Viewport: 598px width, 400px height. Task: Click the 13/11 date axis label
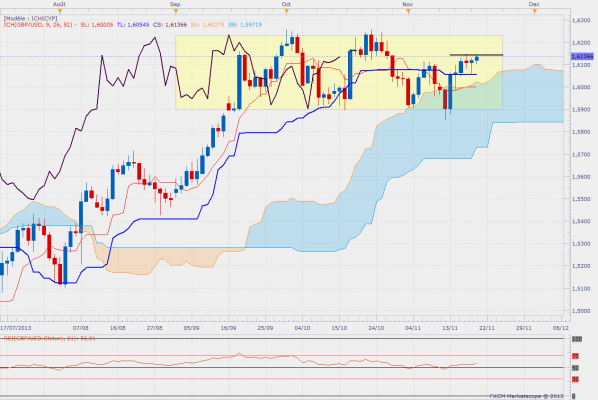point(450,328)
